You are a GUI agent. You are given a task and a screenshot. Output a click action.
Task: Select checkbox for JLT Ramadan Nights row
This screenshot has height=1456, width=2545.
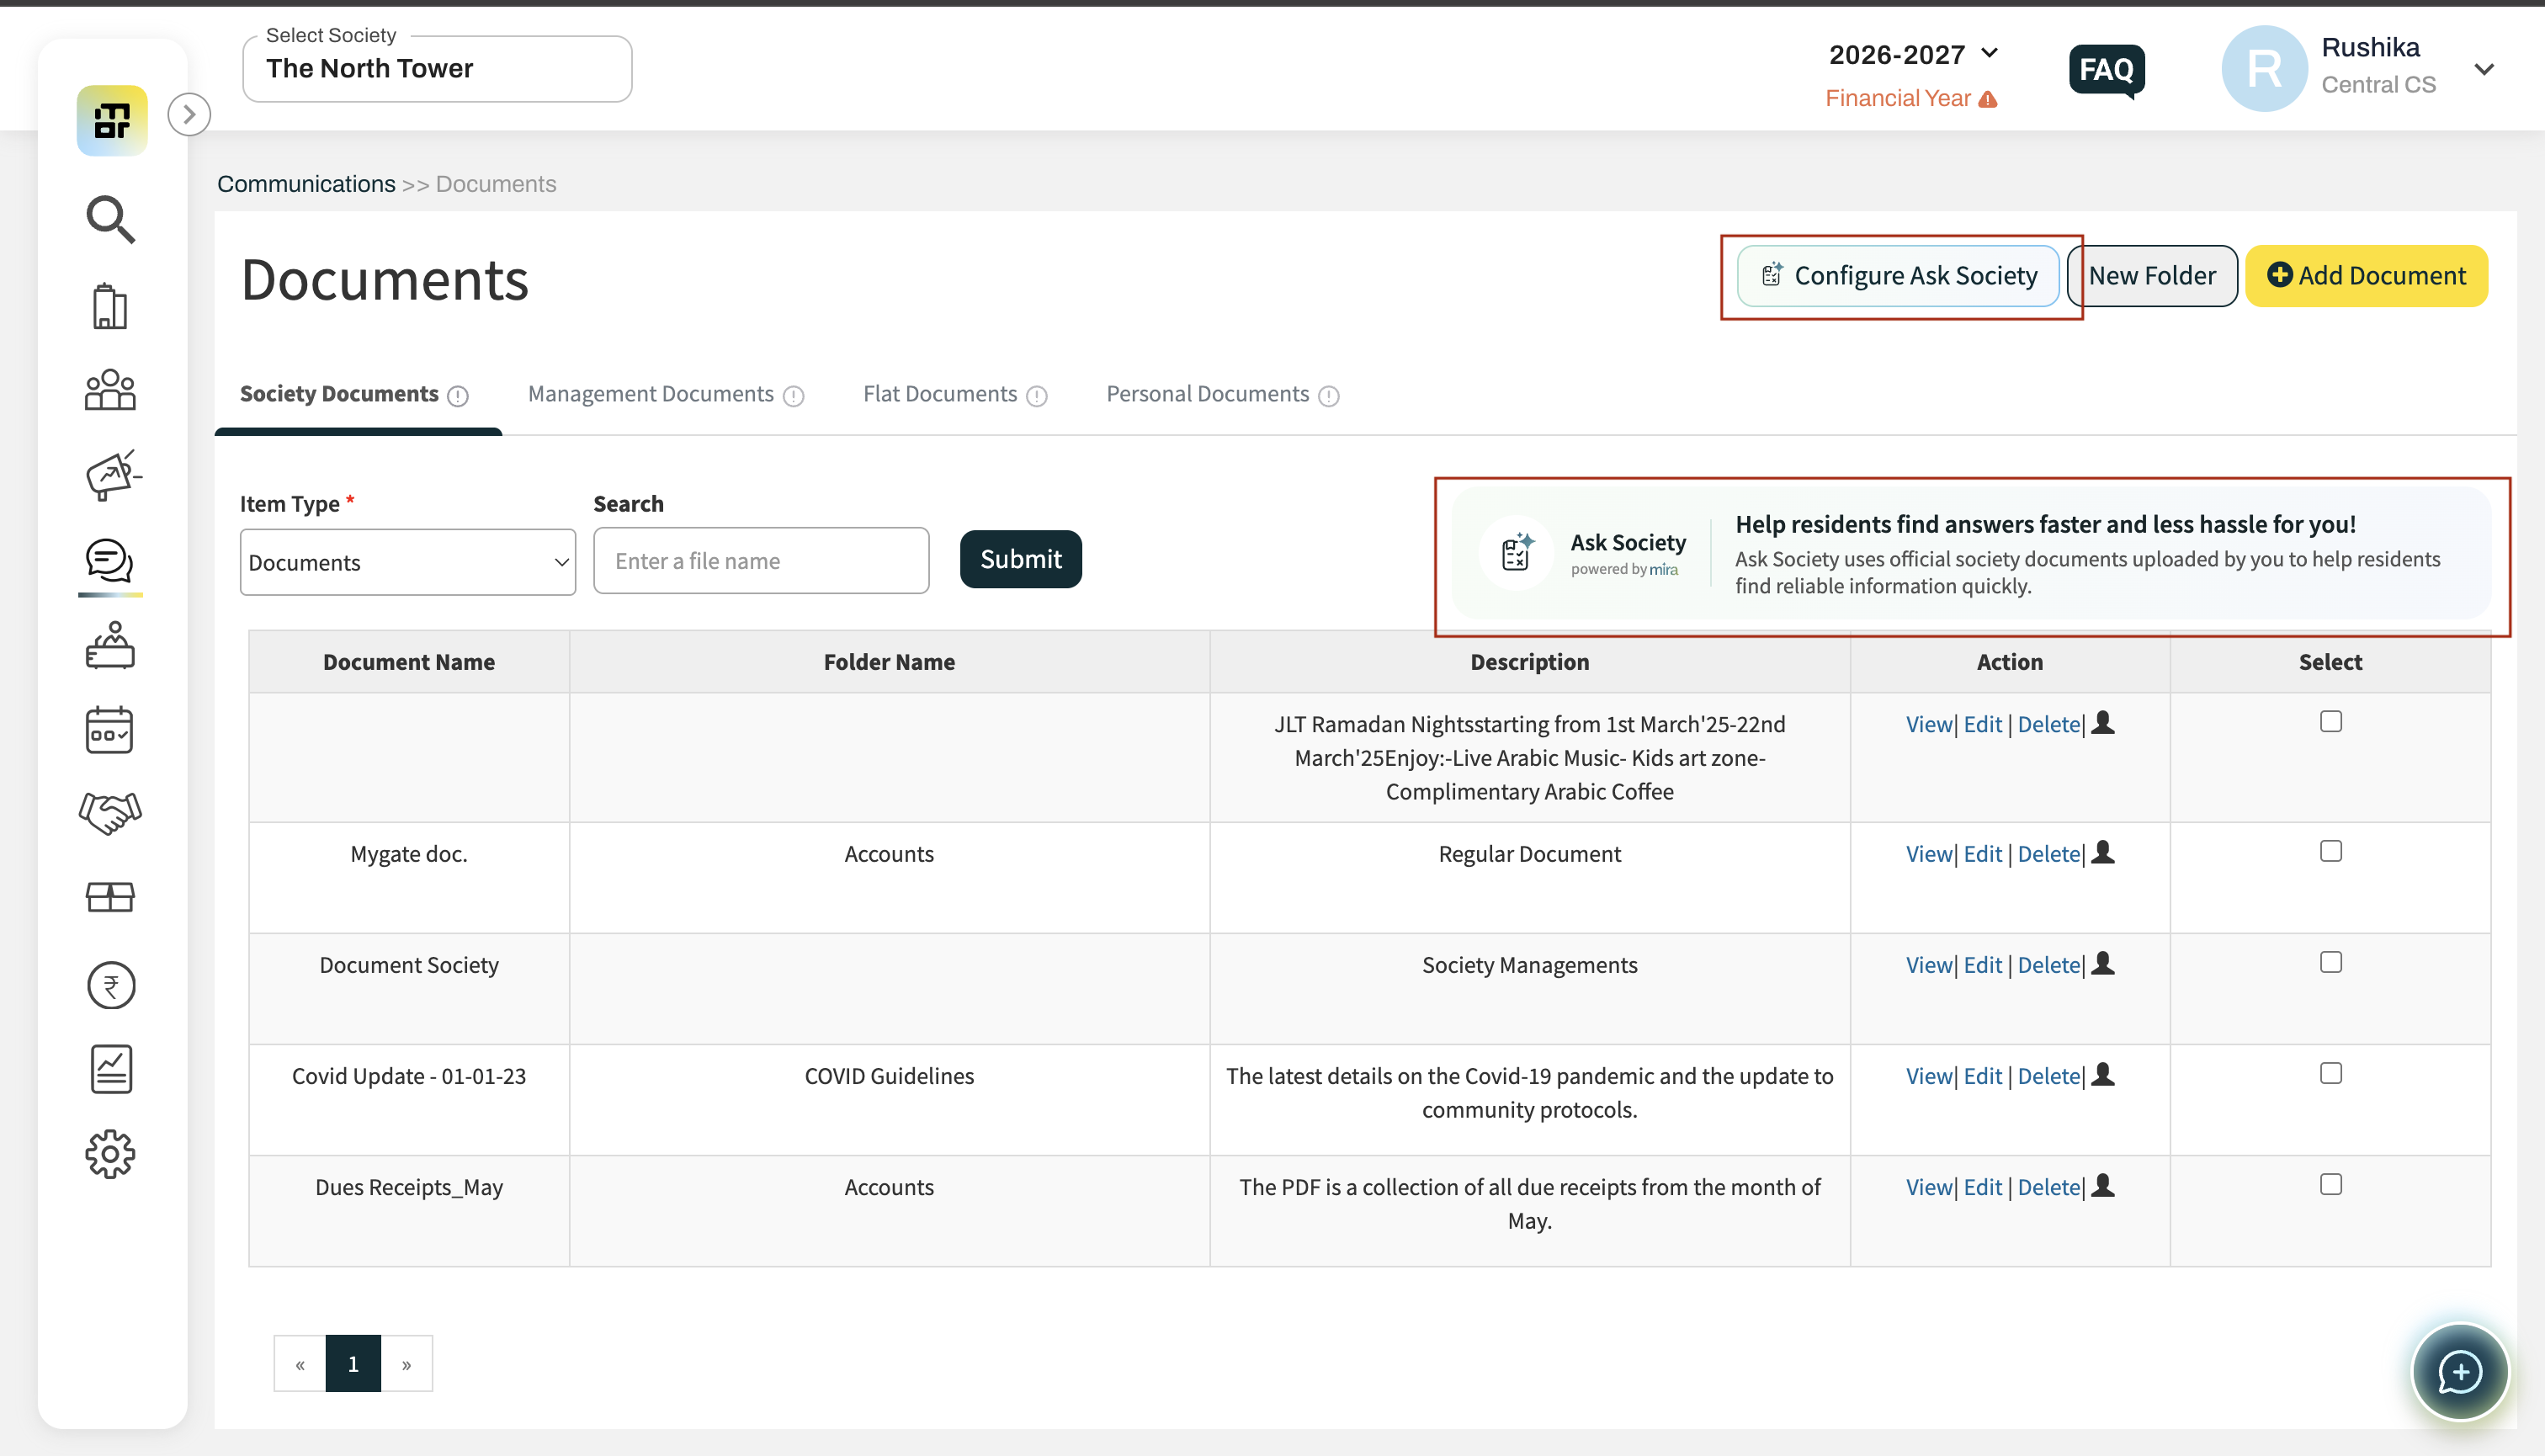click(x=2331, y=722)
